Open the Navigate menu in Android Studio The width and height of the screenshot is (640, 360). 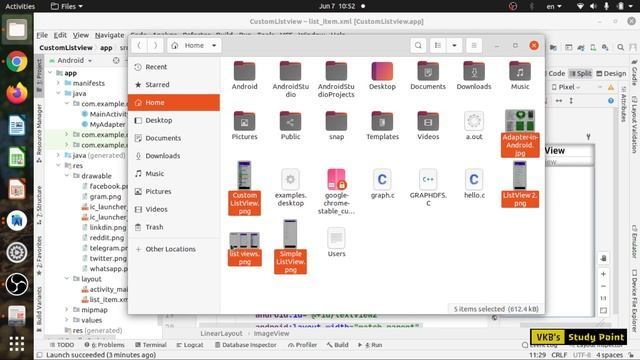point(109,35)
